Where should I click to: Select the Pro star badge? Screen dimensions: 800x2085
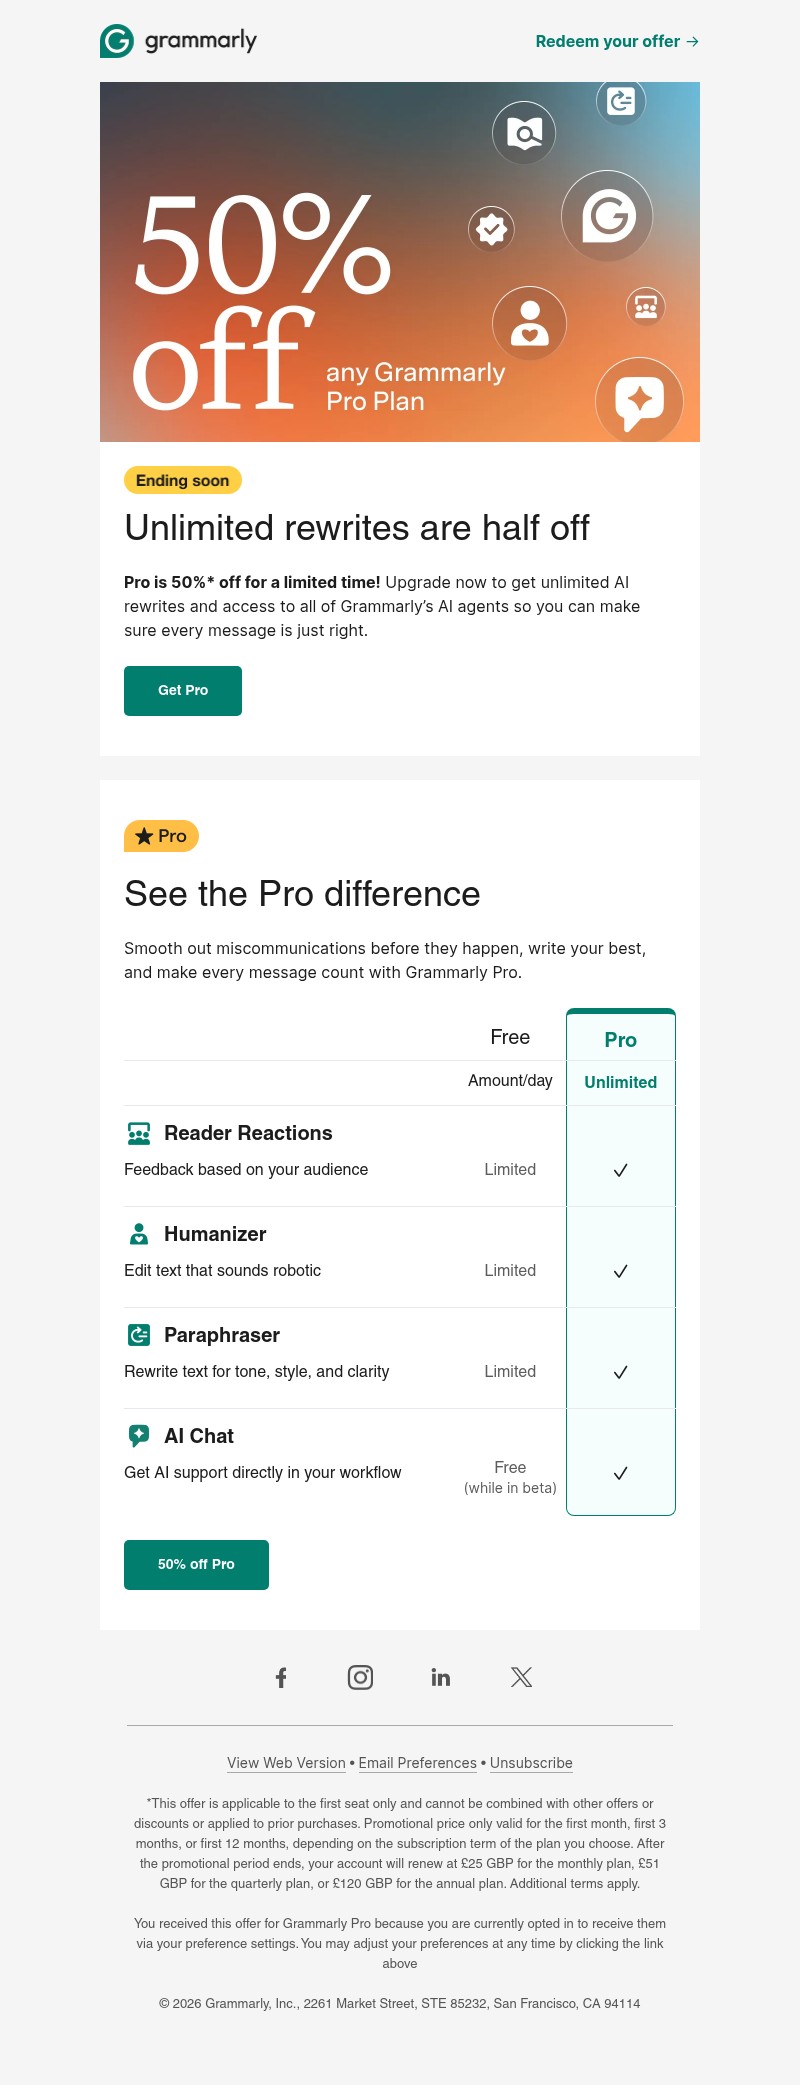pyautogui.click(x=161, y=836)
